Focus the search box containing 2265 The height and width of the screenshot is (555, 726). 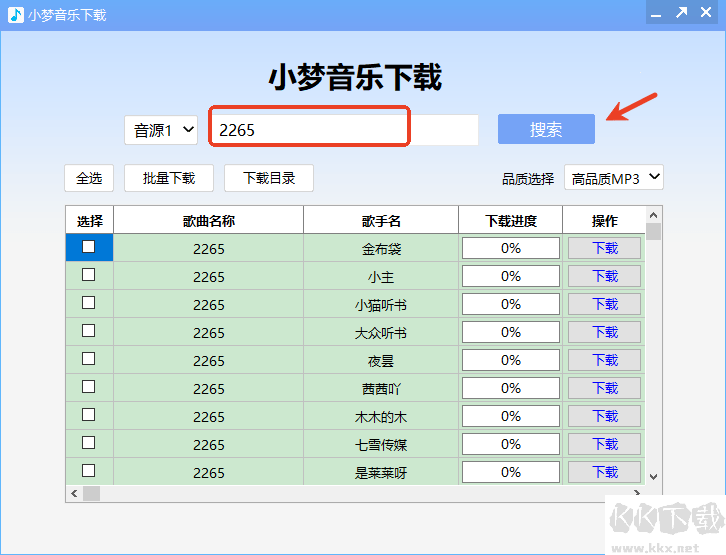[344, 130]
